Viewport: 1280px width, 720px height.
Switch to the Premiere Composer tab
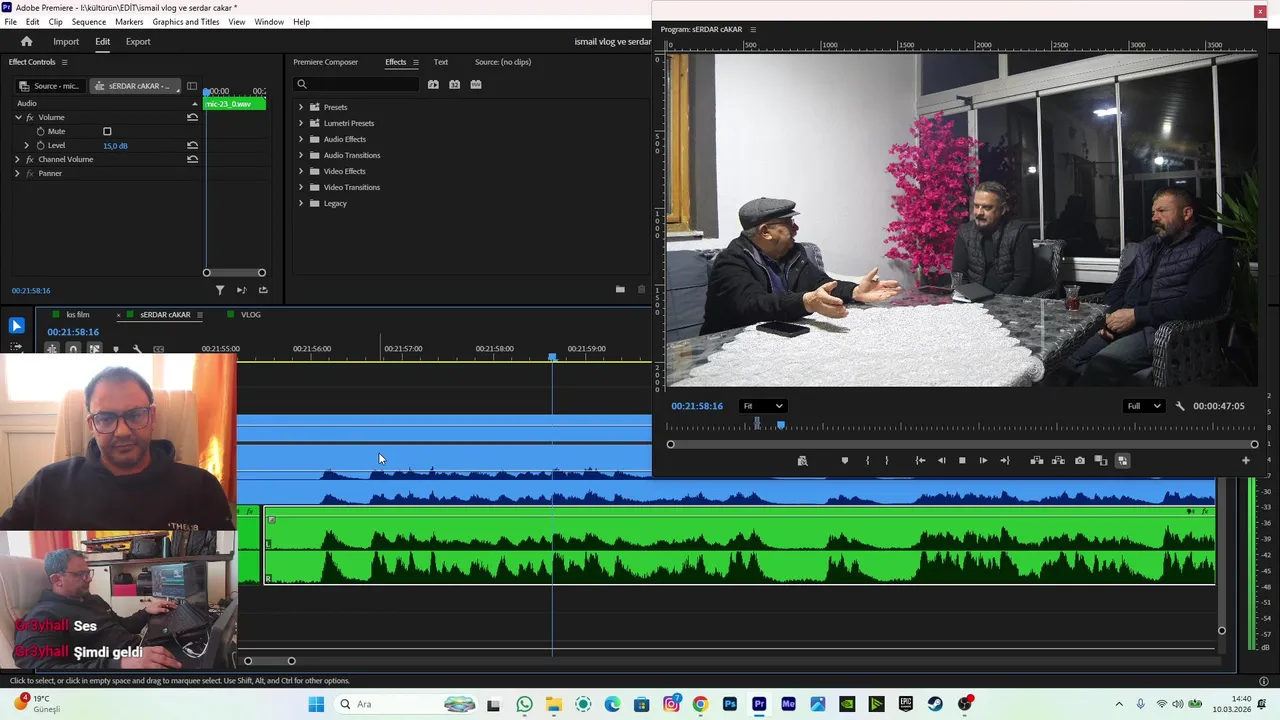coord(325,62)
